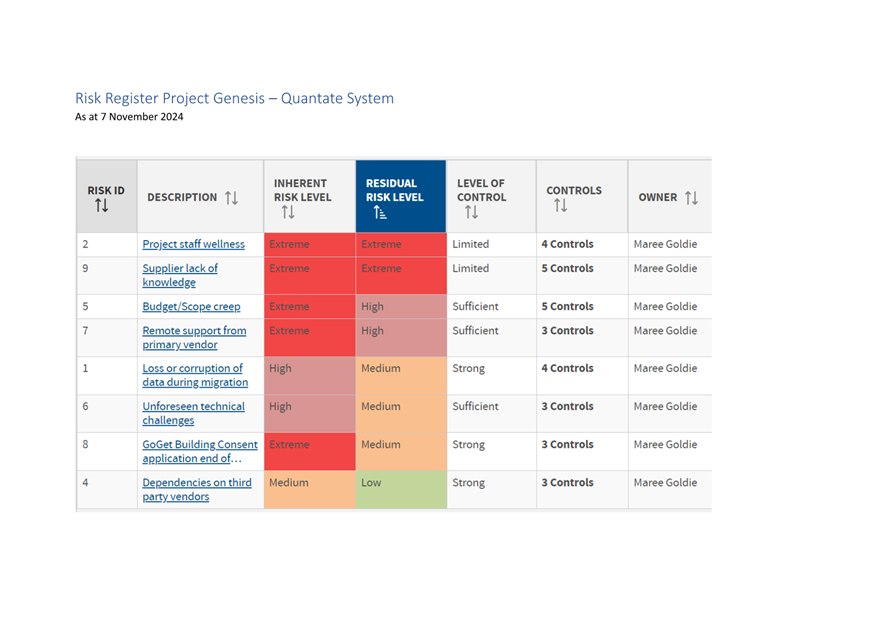Click High residual cell for Budget/Scope creep
The image size is (874, 618).
coord(401,306)
